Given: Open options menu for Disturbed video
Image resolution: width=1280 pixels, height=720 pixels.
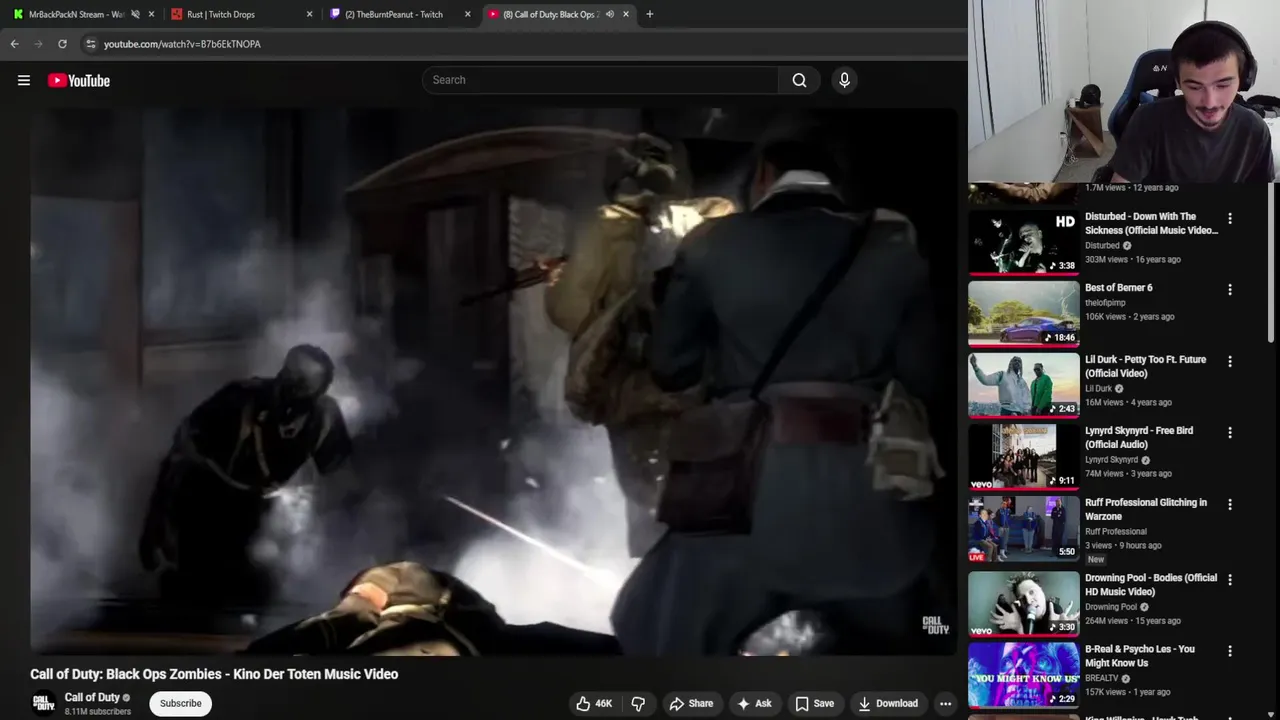Looking at the screenshot, I should tap(1230, 218).
